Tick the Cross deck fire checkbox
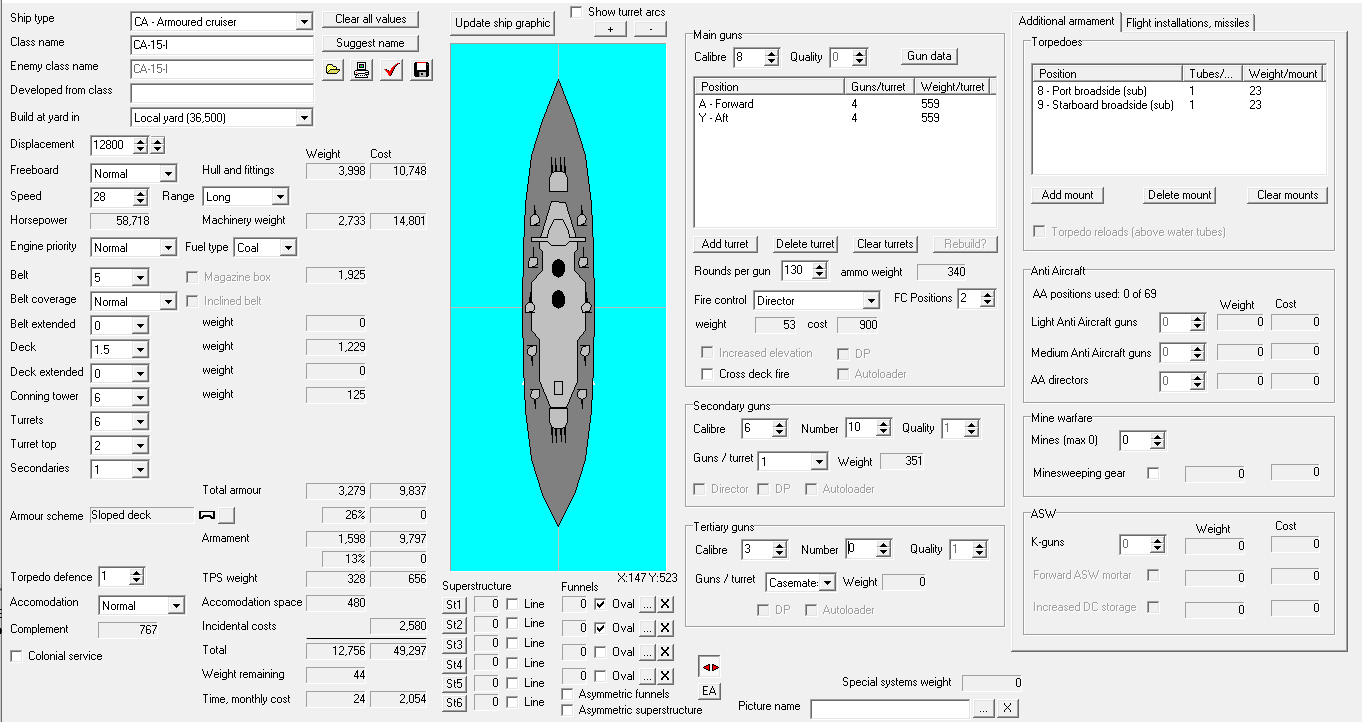The image size is (1362, 722). pos(708,374)
